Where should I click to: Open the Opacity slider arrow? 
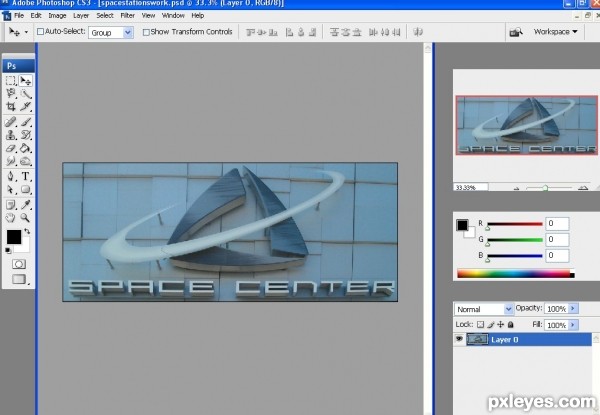[573, 308]
